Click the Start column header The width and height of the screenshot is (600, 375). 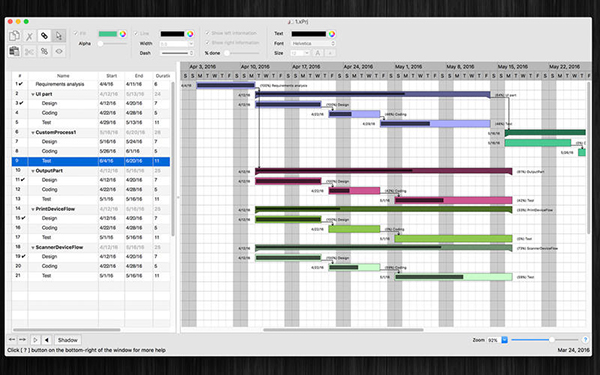point(111,76)
